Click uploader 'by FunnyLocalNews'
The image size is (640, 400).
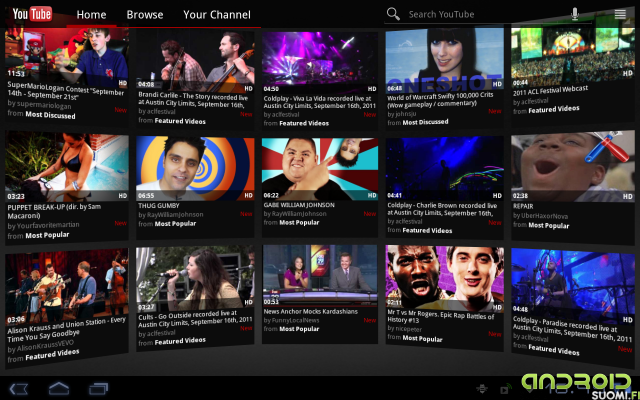coord(291,320)
